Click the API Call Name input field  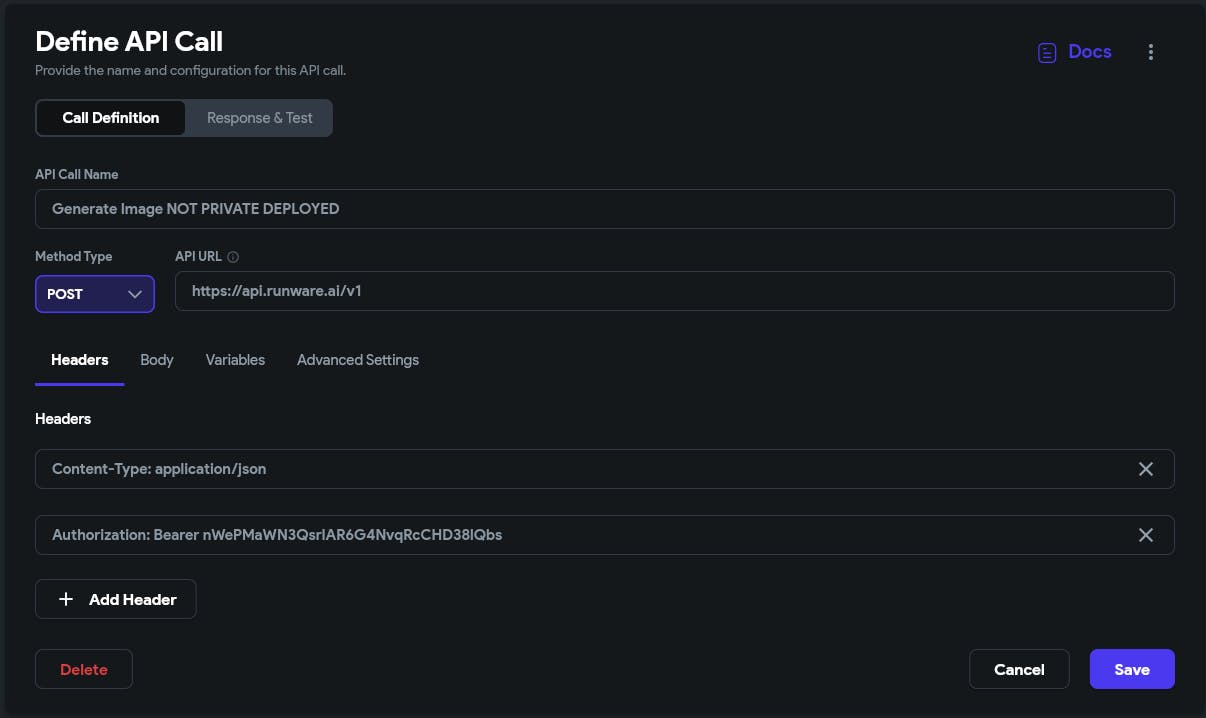click(x=604, y=209)
